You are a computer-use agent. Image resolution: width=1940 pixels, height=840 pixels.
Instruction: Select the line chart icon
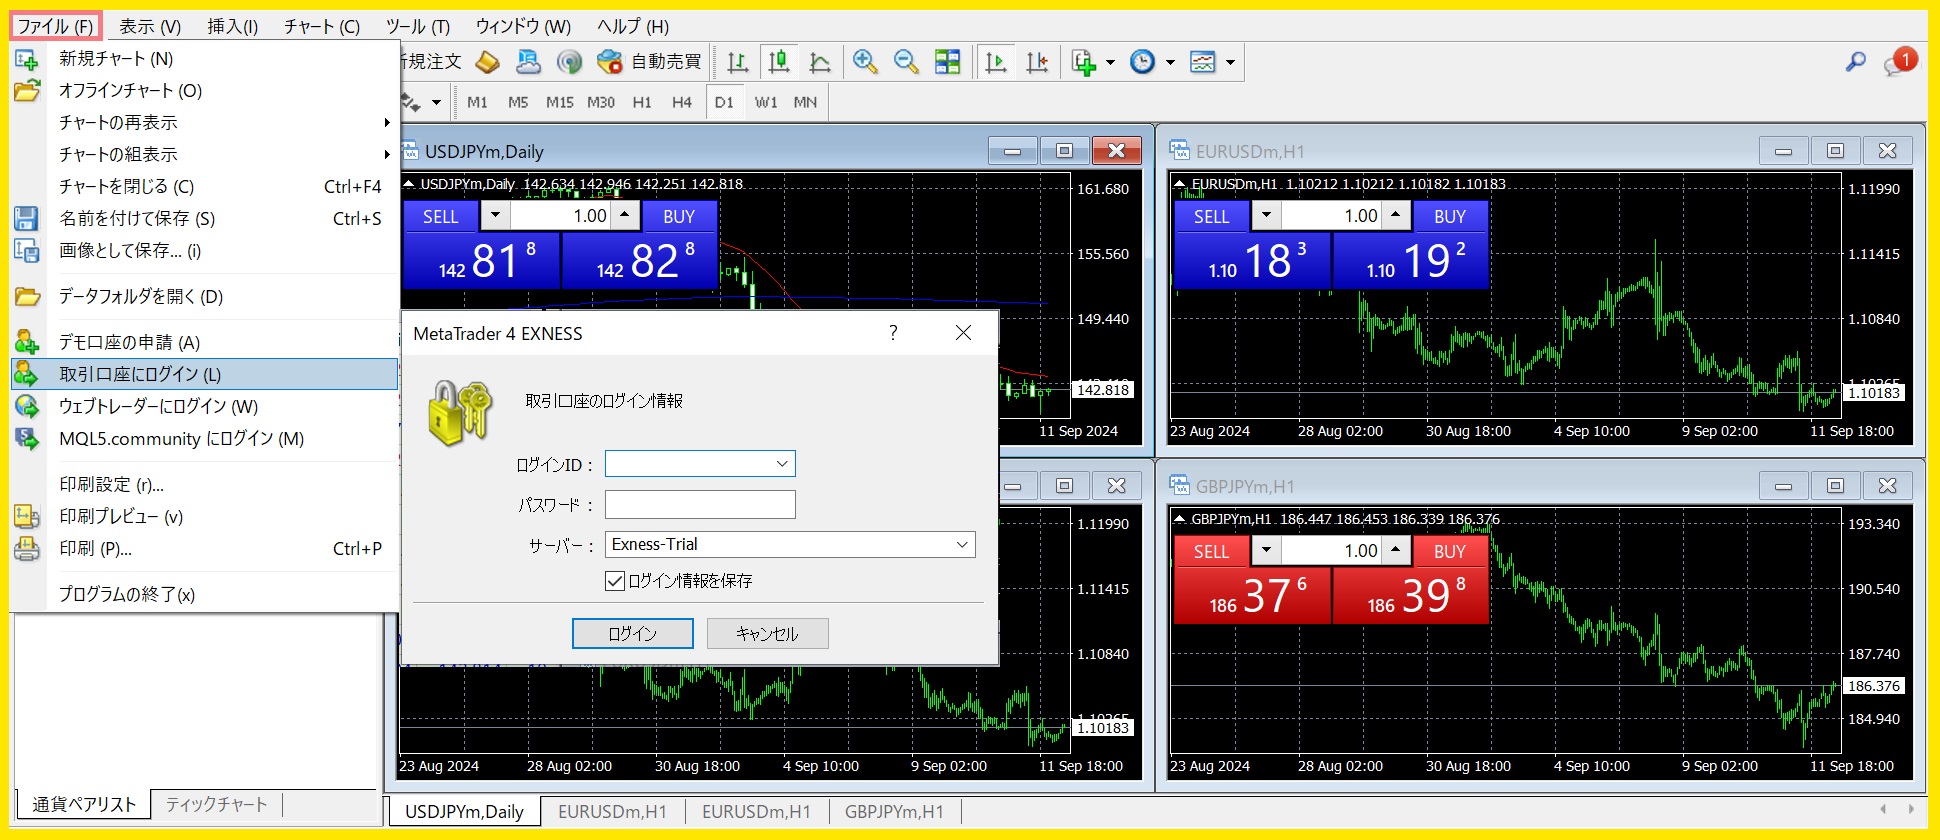pos(820,62)
